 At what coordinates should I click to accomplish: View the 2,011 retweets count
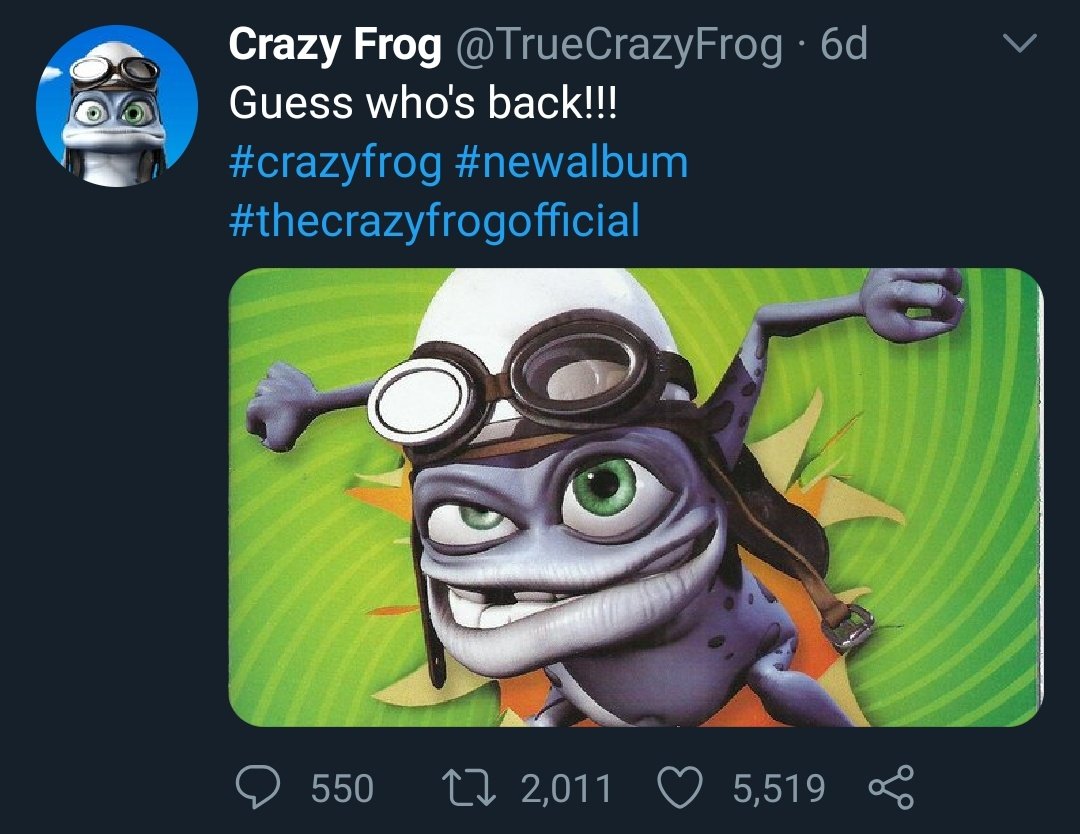coord(566,789)
